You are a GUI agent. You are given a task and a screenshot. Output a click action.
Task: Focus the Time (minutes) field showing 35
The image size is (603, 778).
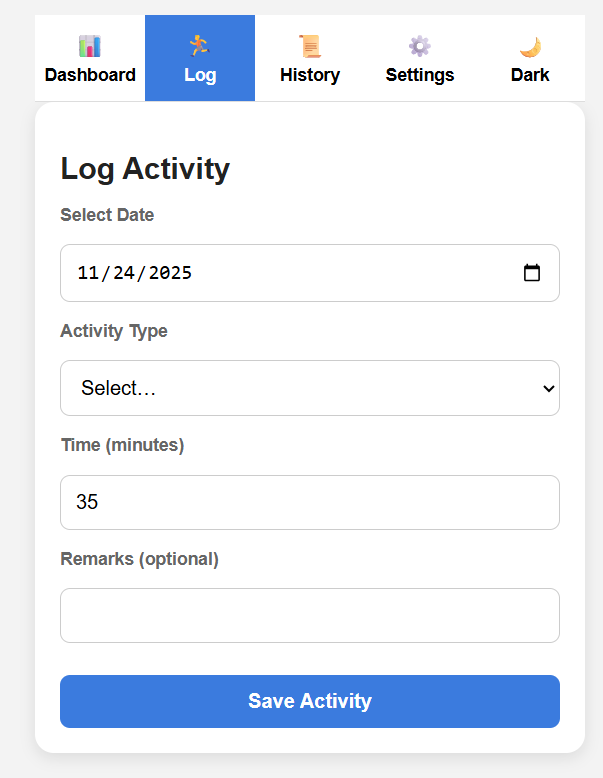310,502
